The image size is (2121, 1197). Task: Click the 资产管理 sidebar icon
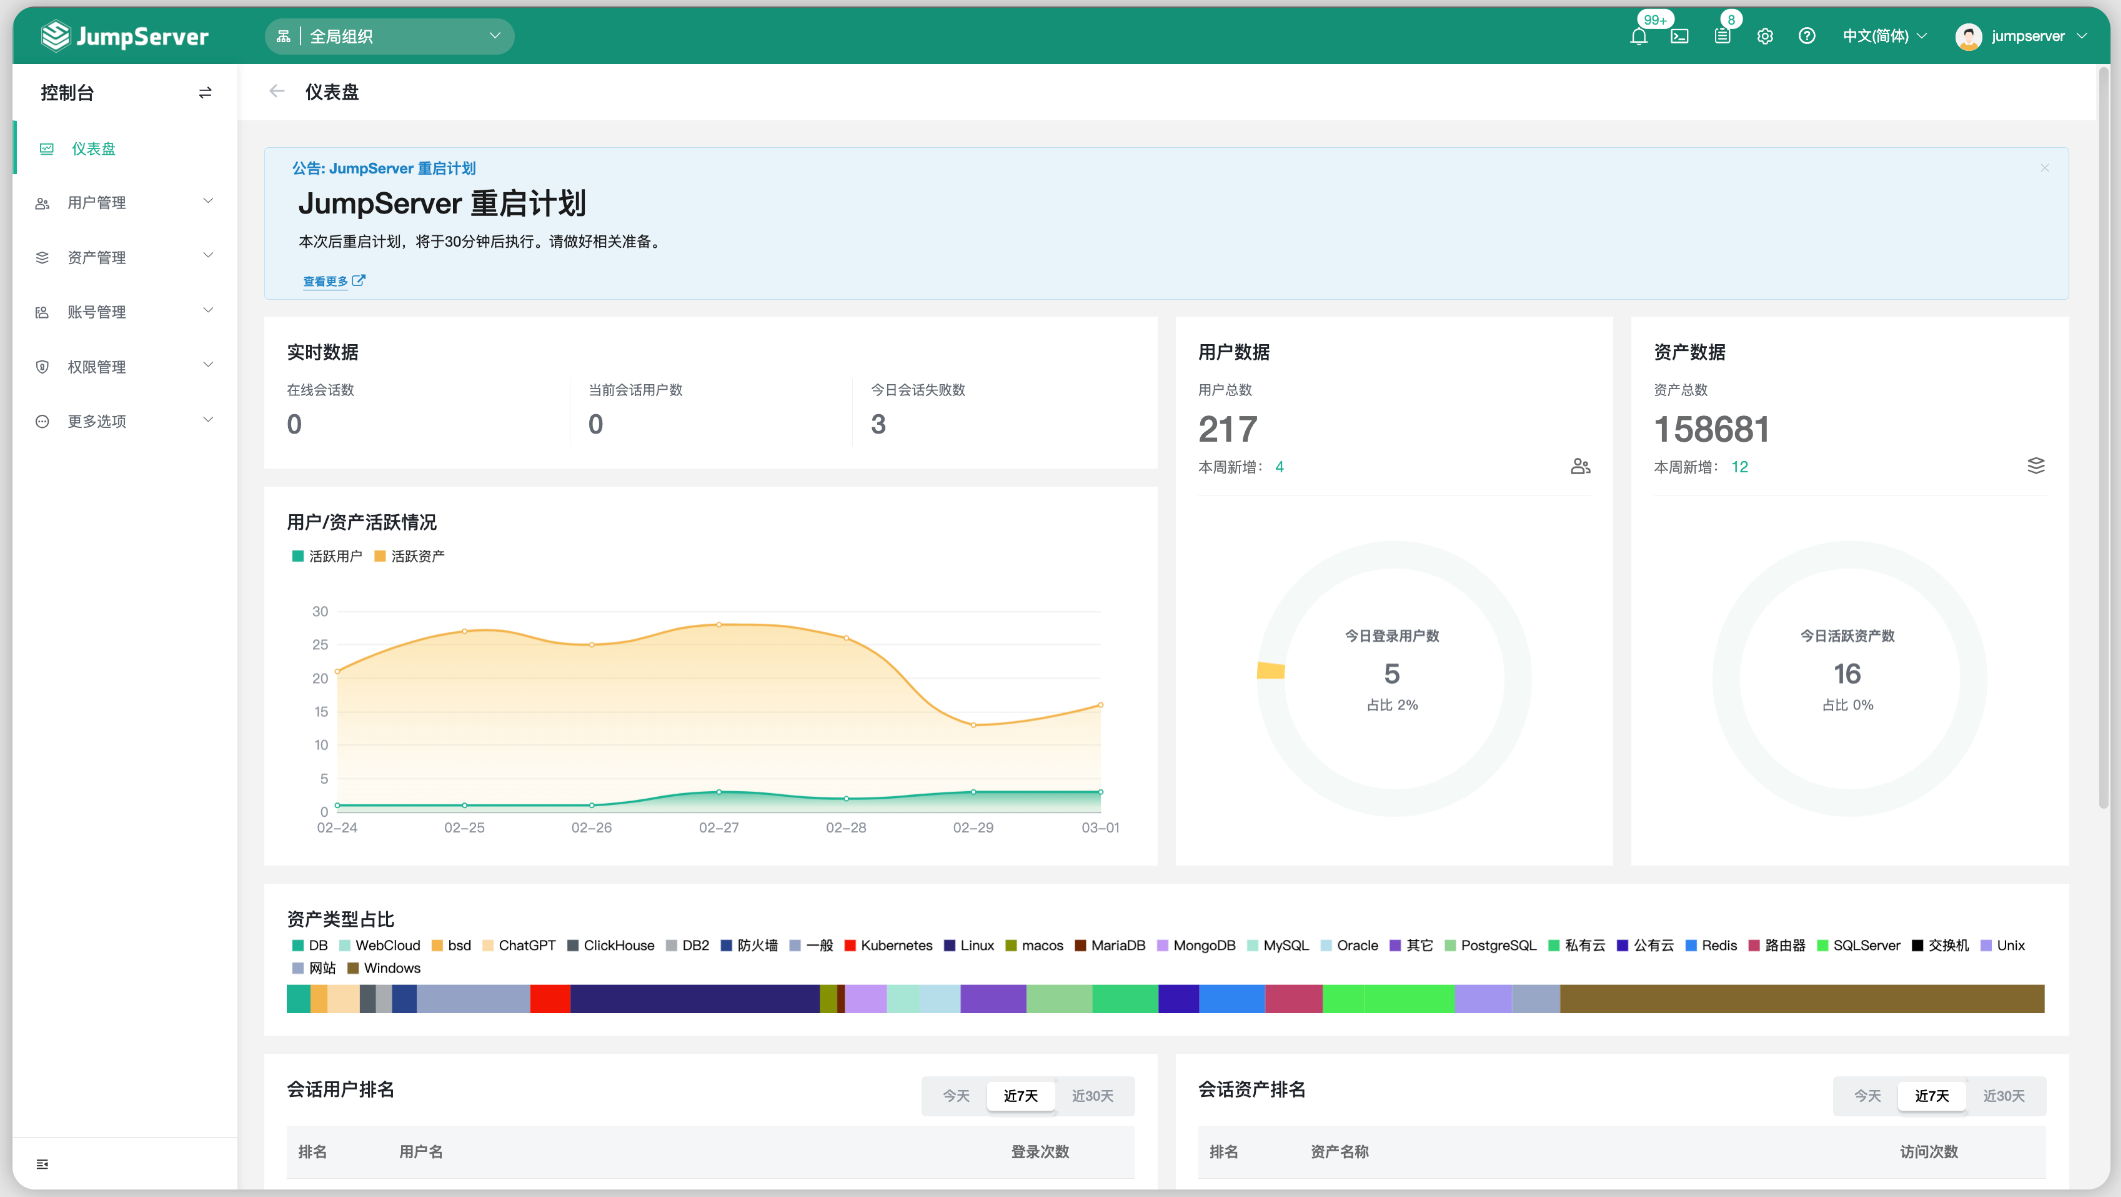tap(42, 258)
